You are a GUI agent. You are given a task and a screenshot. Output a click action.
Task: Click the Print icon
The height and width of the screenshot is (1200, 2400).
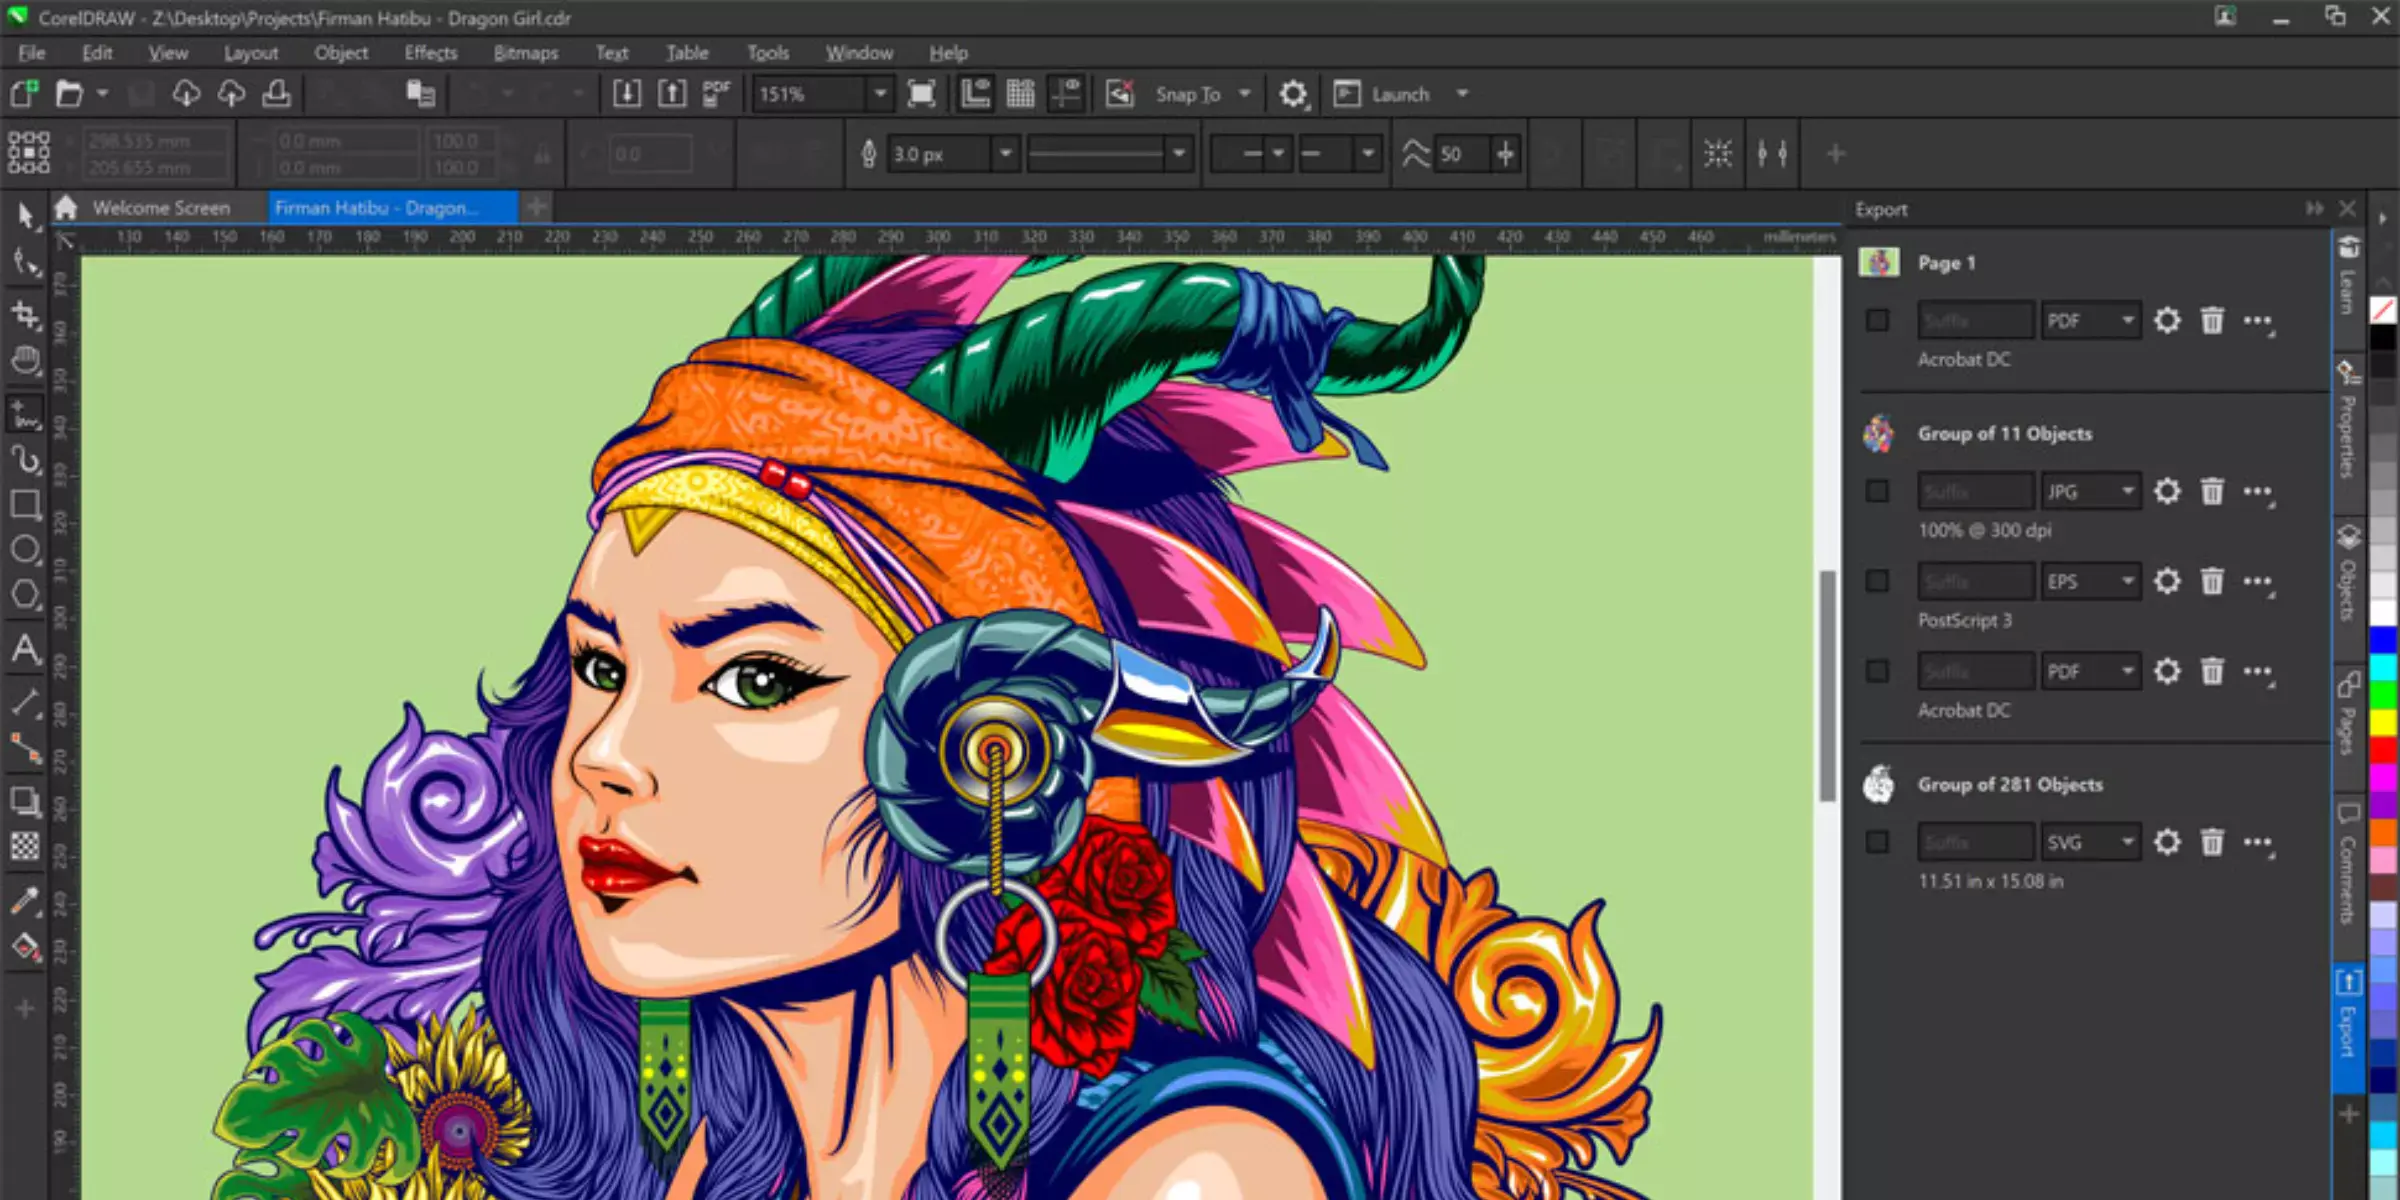[x=276, y=94]
